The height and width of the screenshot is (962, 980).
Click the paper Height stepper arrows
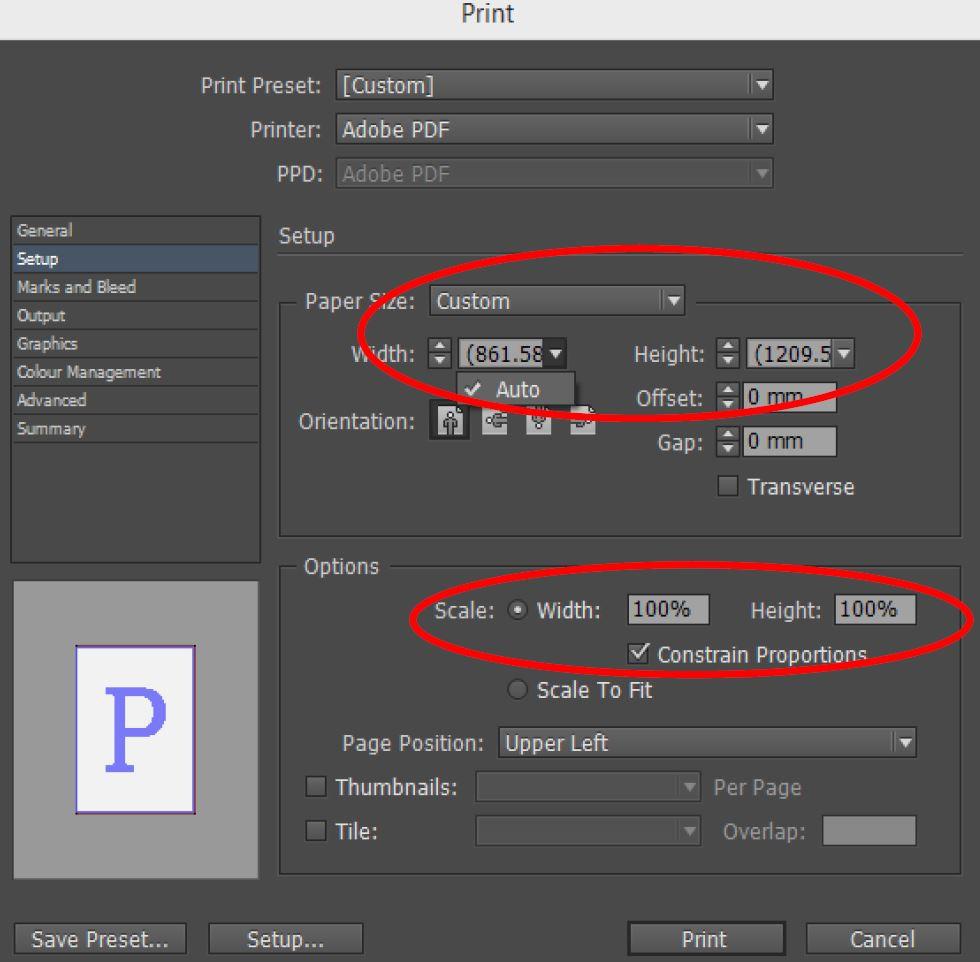coord(728,353)
